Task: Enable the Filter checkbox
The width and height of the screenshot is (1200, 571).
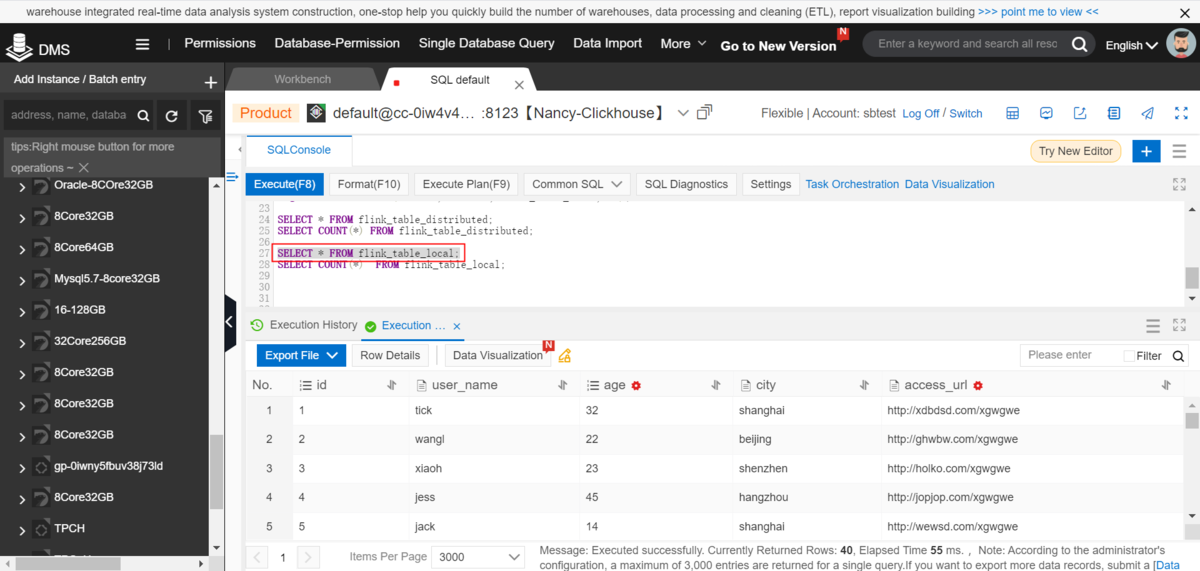Action: [x=1129, y=356]
